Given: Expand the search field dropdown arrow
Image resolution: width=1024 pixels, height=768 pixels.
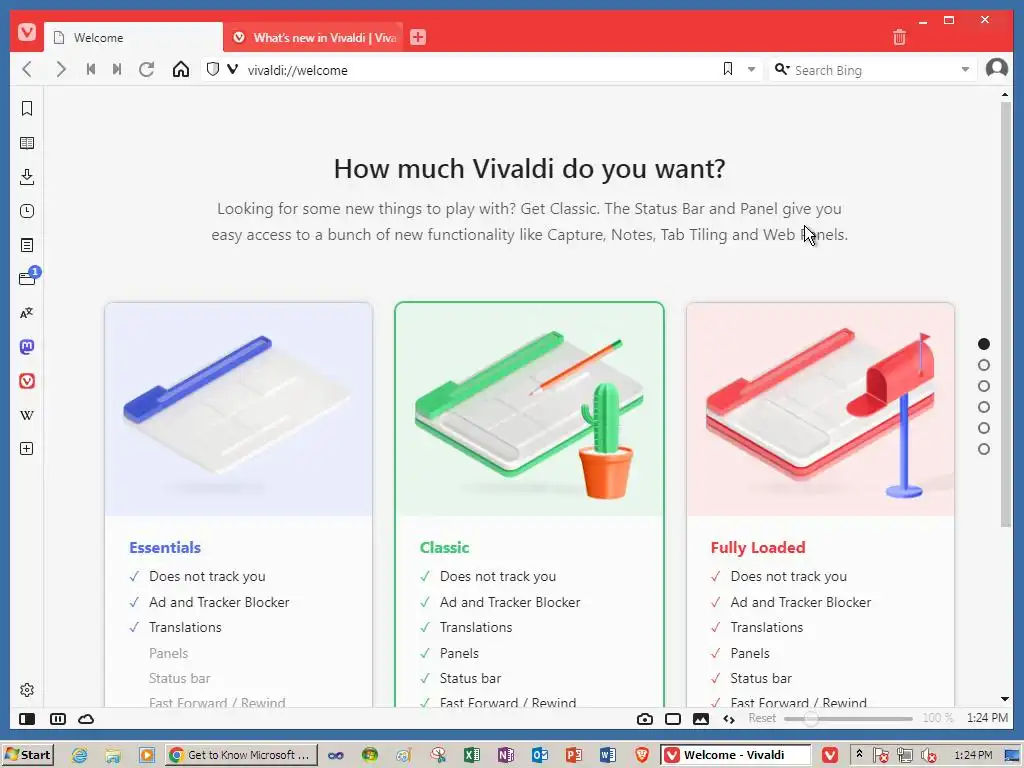Looking at the screenshot, I should (x=965, y=69).
